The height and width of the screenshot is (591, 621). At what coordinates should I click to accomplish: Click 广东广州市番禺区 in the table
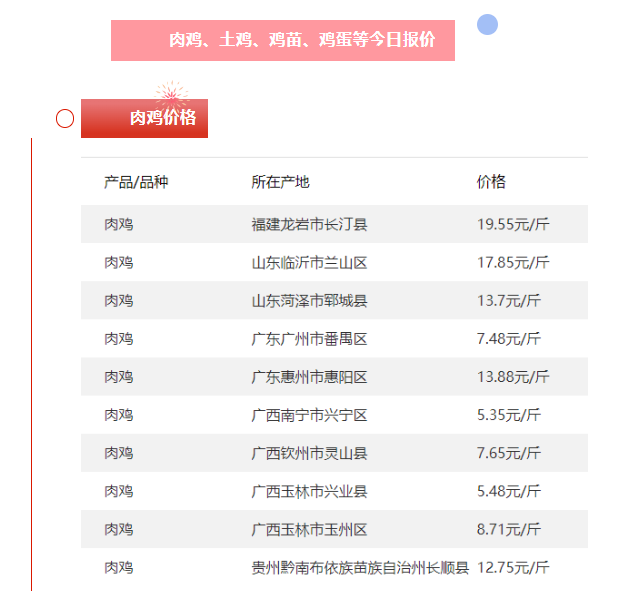tap(309, 339)
